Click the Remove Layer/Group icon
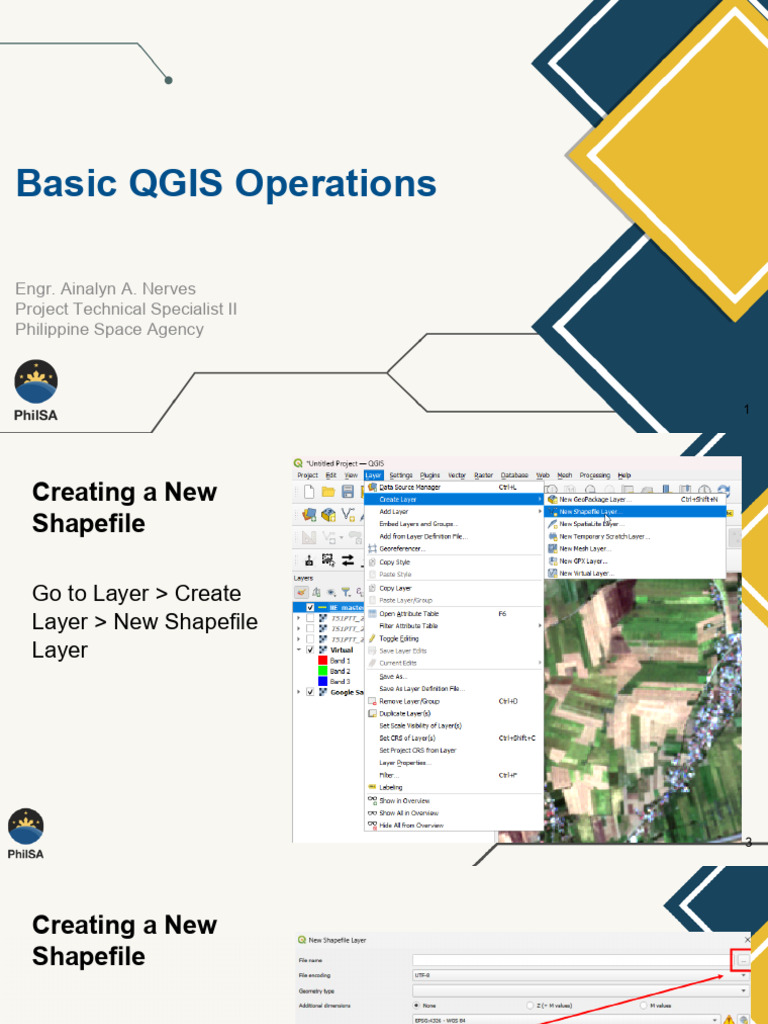 (x=372, y=701)
